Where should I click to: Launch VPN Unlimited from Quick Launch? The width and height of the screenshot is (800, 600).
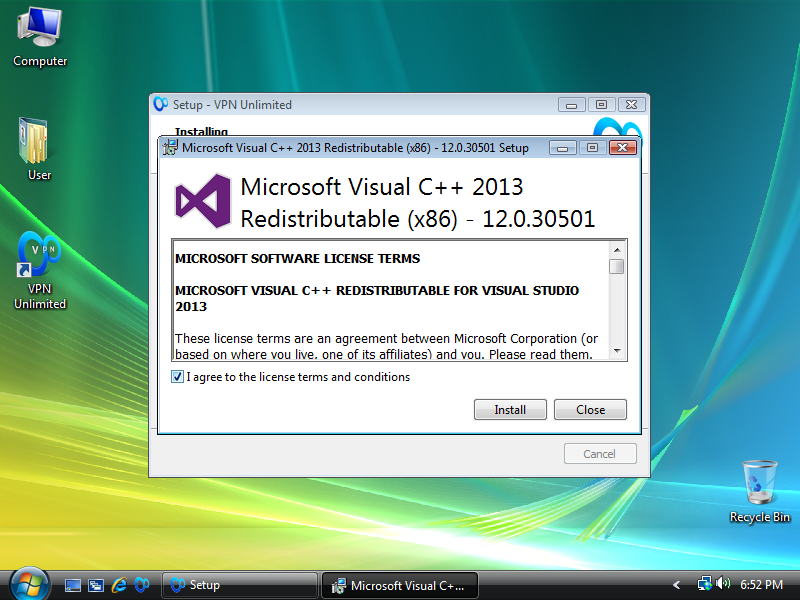click(142, 585)
